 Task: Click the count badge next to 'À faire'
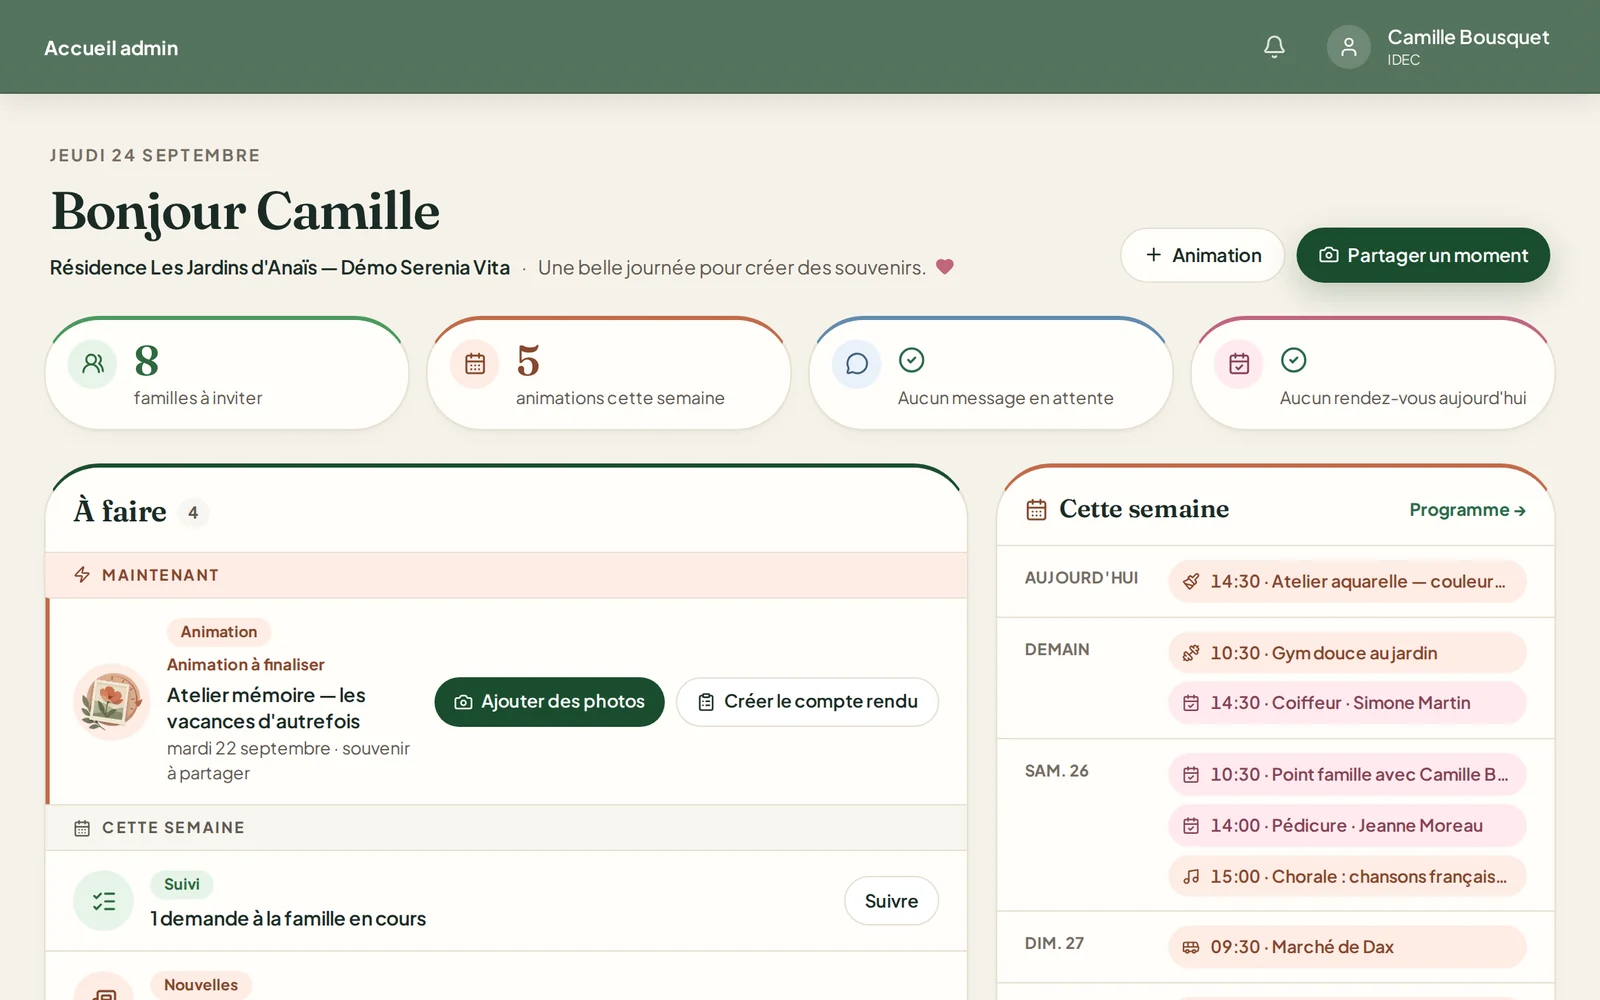click(193, 513)
